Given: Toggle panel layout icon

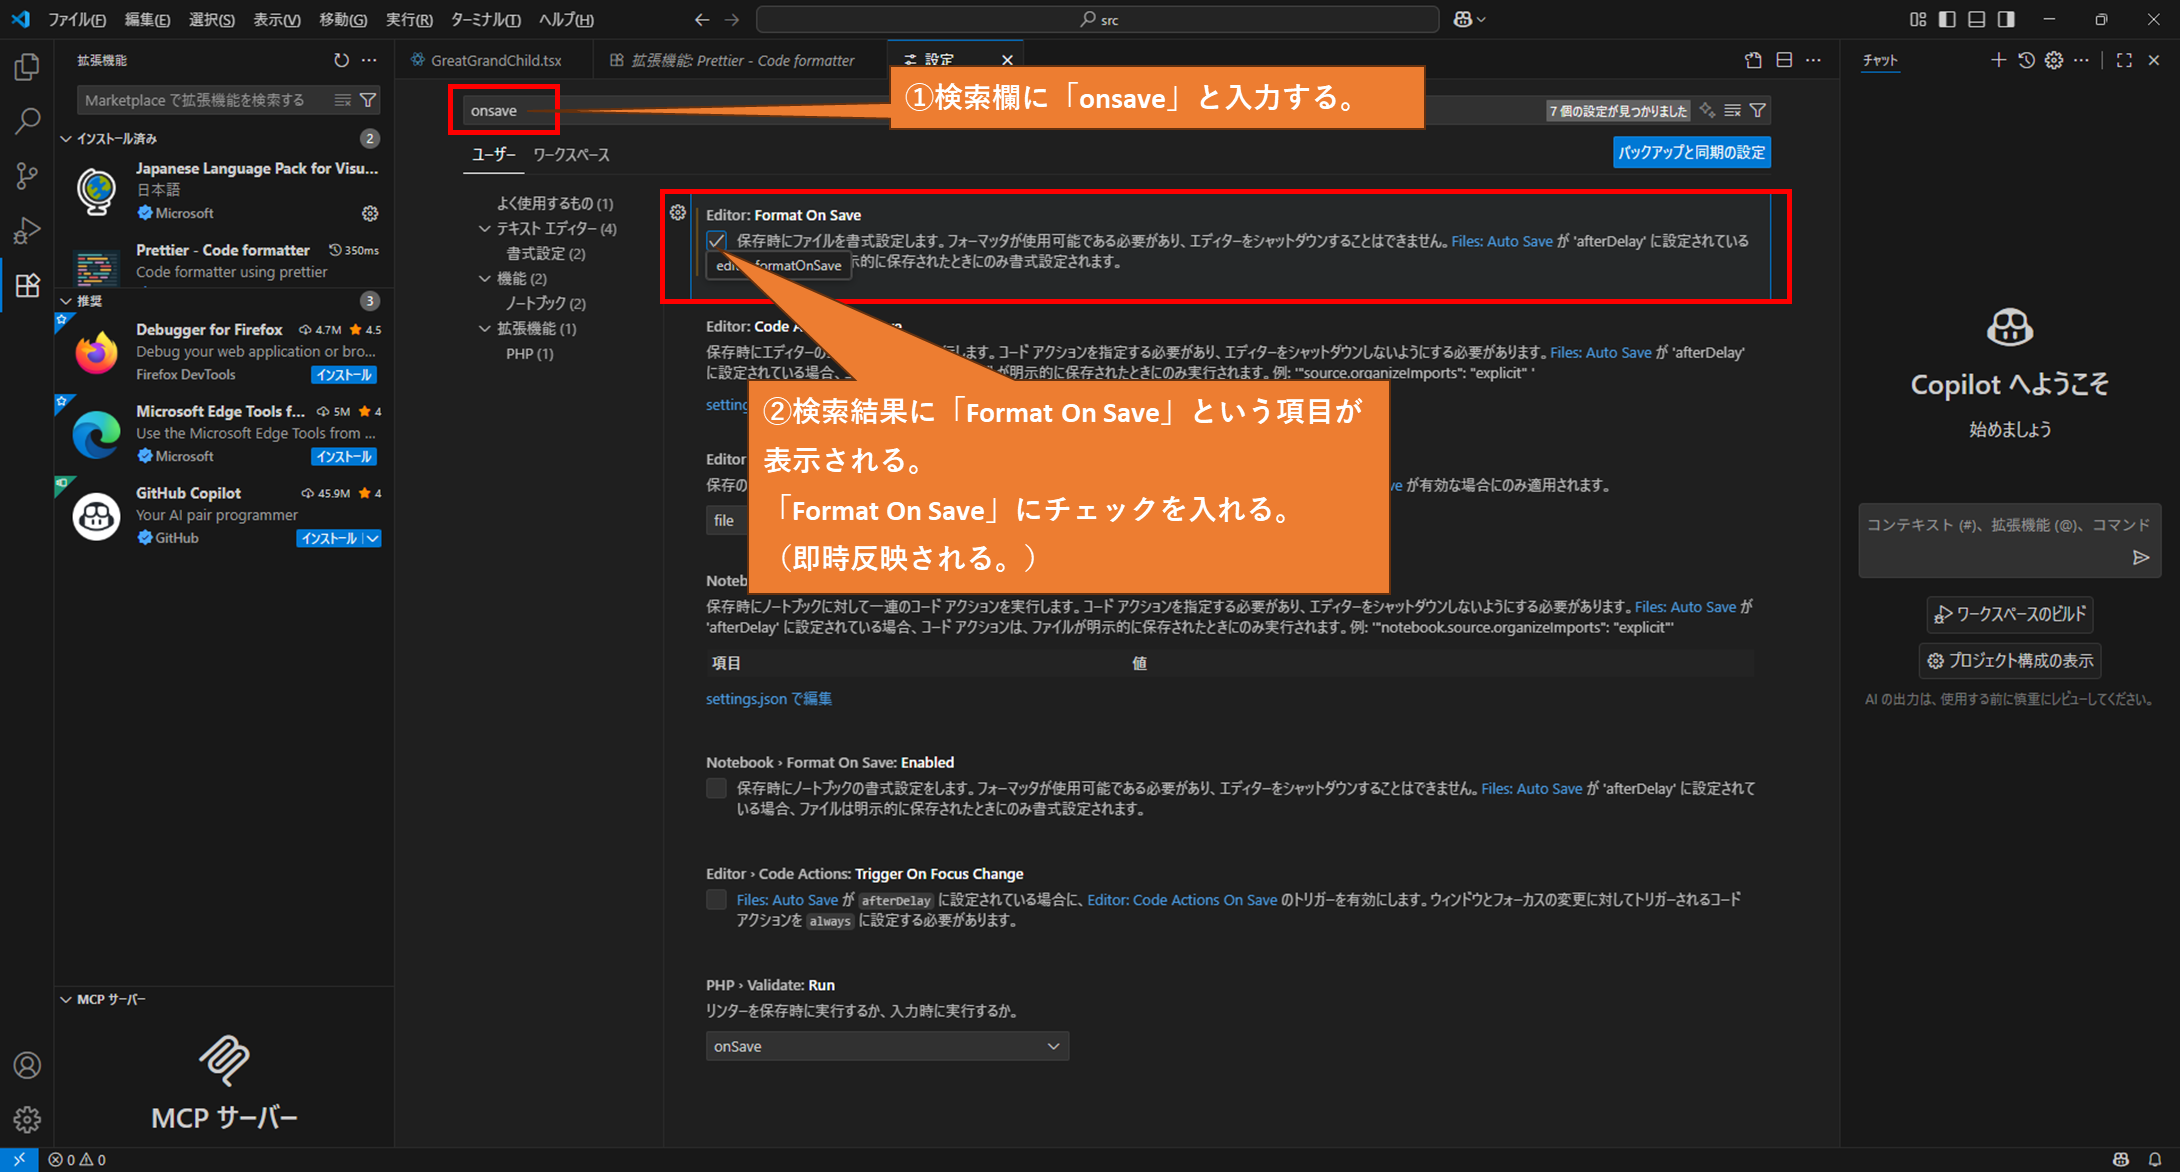Looking at the screenshot, I should (x=1977, y=19).
